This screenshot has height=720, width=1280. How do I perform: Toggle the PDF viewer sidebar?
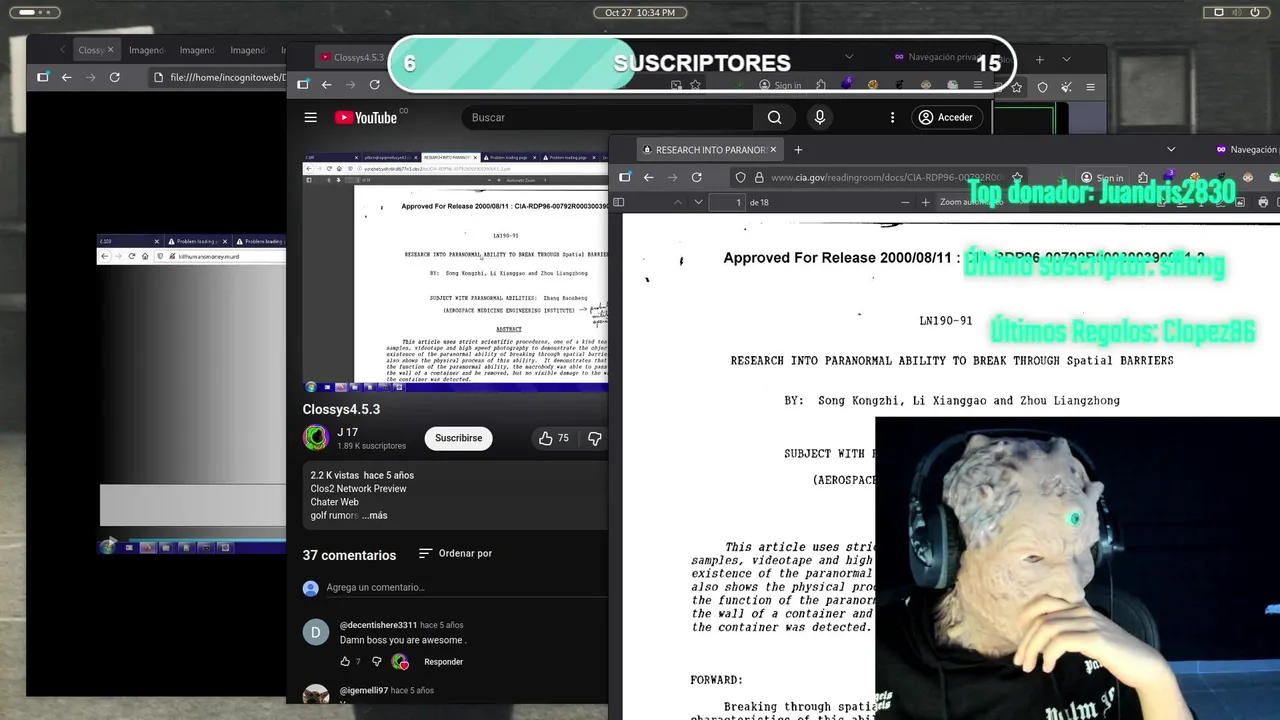click(619, 202)
